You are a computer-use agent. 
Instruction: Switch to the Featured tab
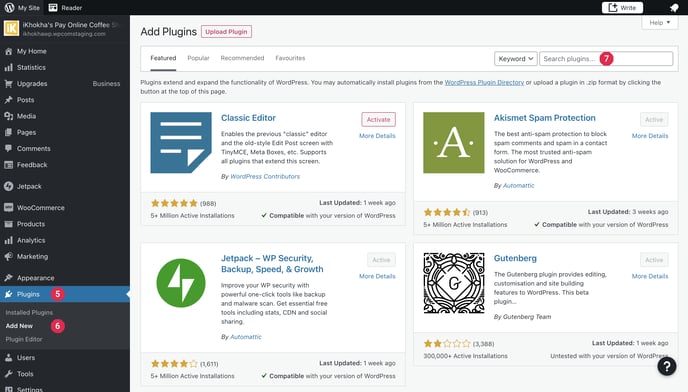click(x=163, y=58)
